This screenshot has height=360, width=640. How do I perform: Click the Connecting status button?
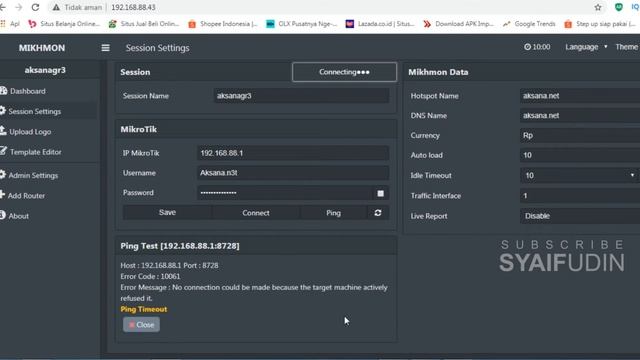tap(344, 72)
